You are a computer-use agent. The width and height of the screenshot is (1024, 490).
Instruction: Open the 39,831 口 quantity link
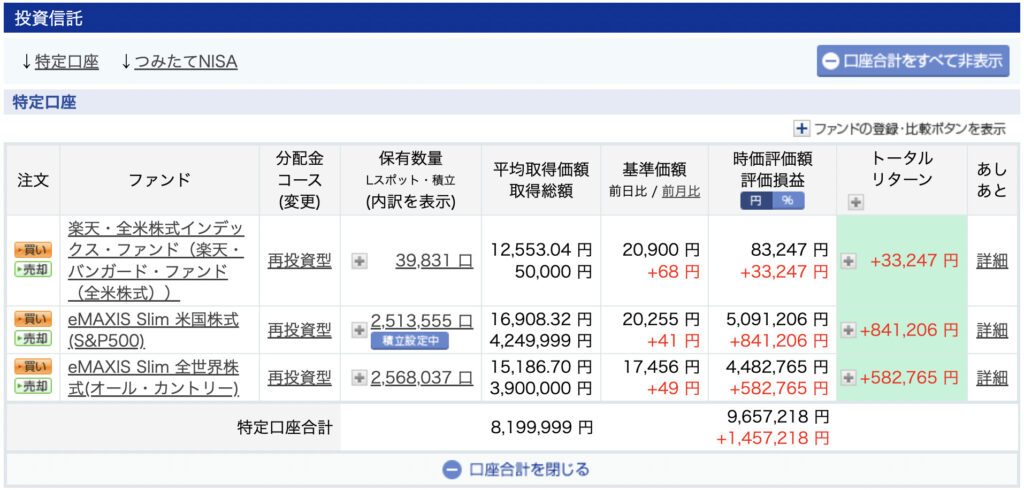pos(434,261)
